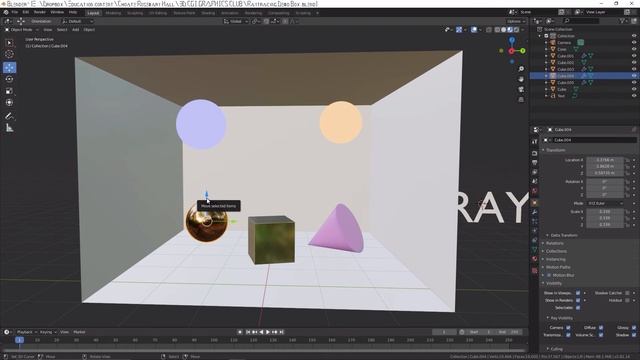Viewport: 640px width, 360px height.
Task: Open the Orientation Default dropdown
Action: (78, 21)
